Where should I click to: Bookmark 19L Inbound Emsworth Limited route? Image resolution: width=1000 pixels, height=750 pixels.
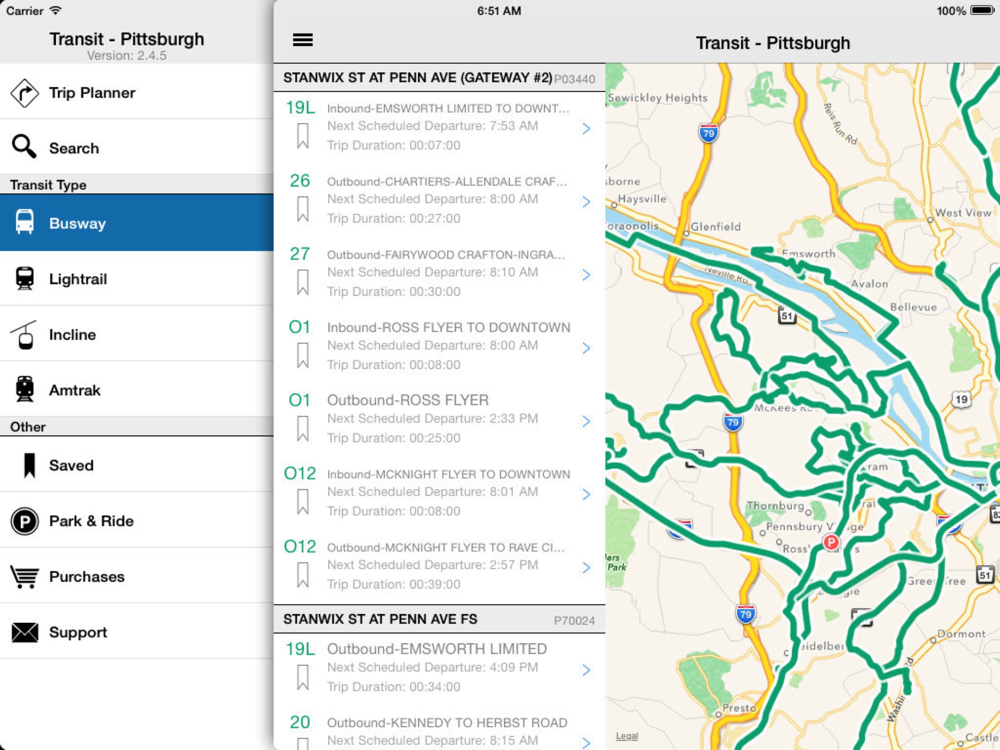point(303,136)
